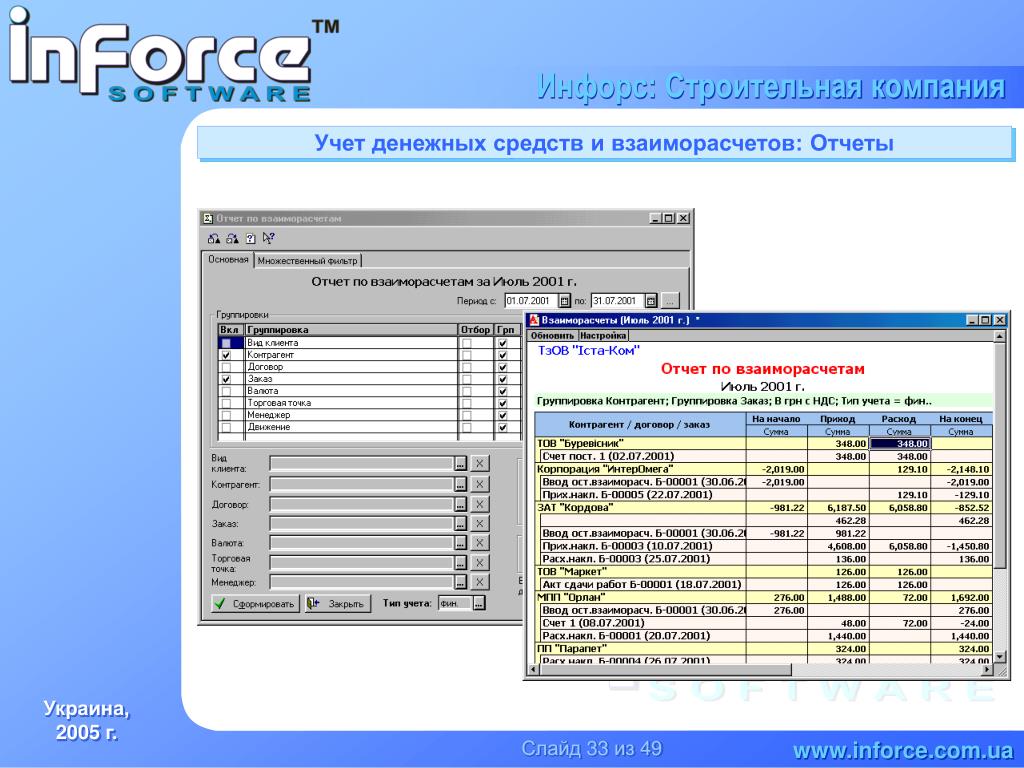Enable the Вкл checkbox for Движение
Image resolution: width=1024 pixels, height=768 pixels.
[x=226, y=427]
